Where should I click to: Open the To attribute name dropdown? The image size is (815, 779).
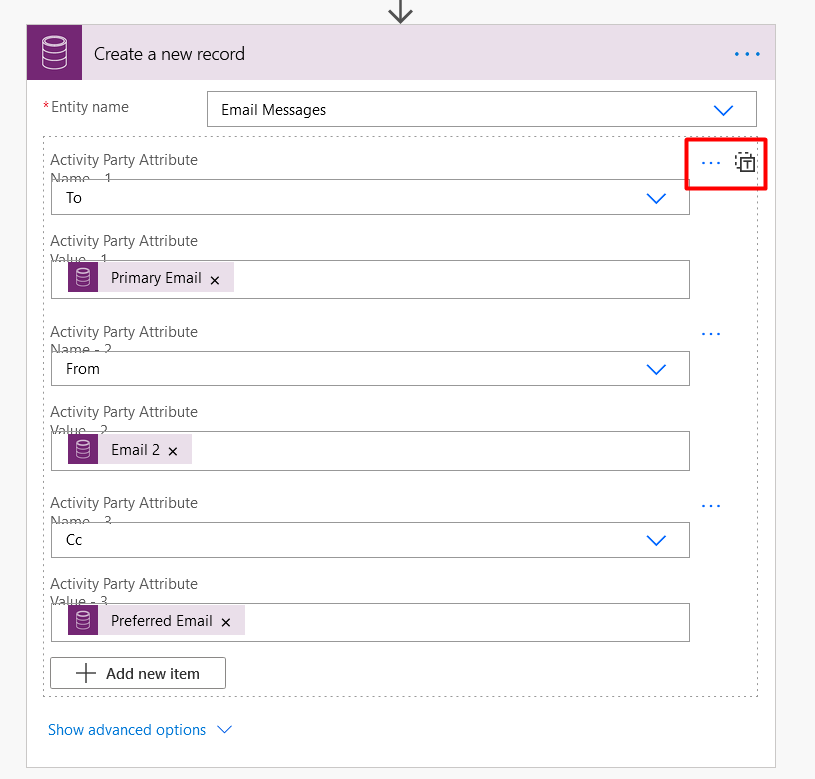pyautogui.click(x=656, y=198)
